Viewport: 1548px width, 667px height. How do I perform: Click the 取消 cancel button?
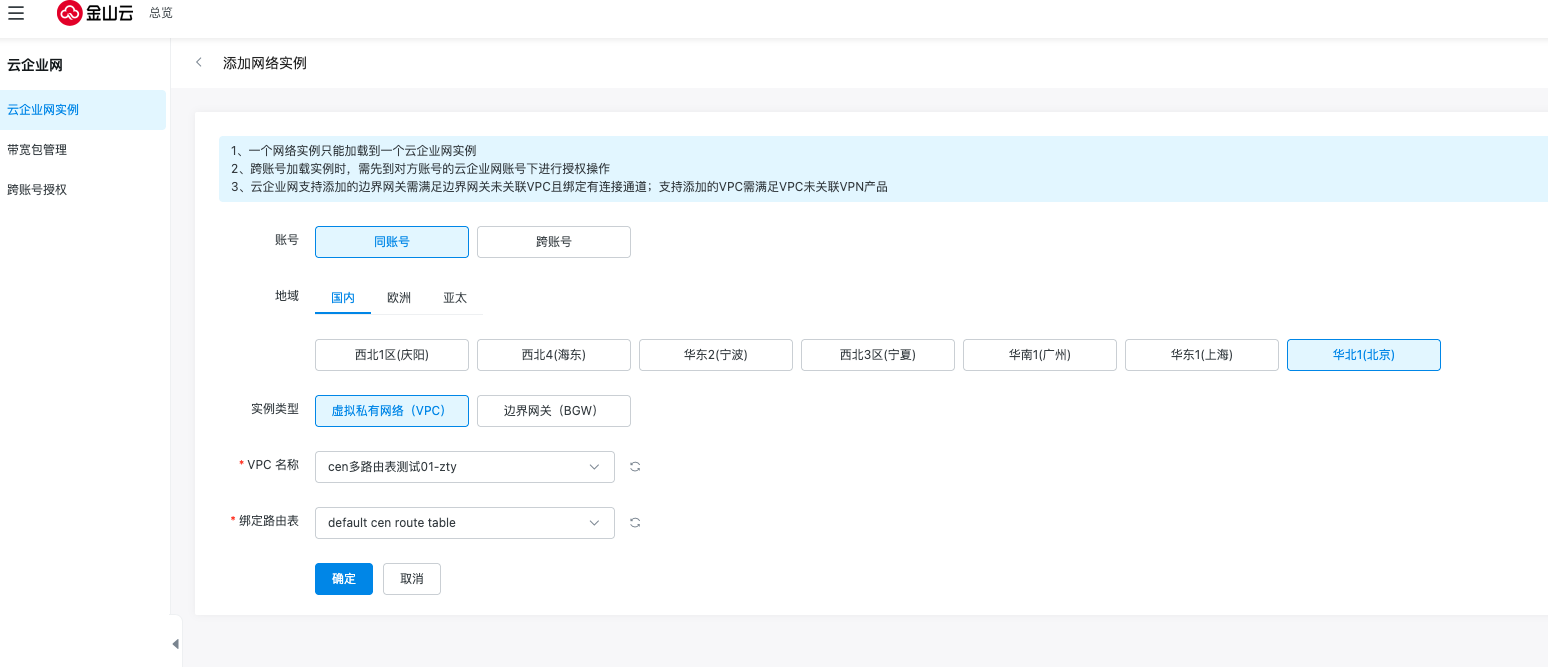tap(411, 579)
